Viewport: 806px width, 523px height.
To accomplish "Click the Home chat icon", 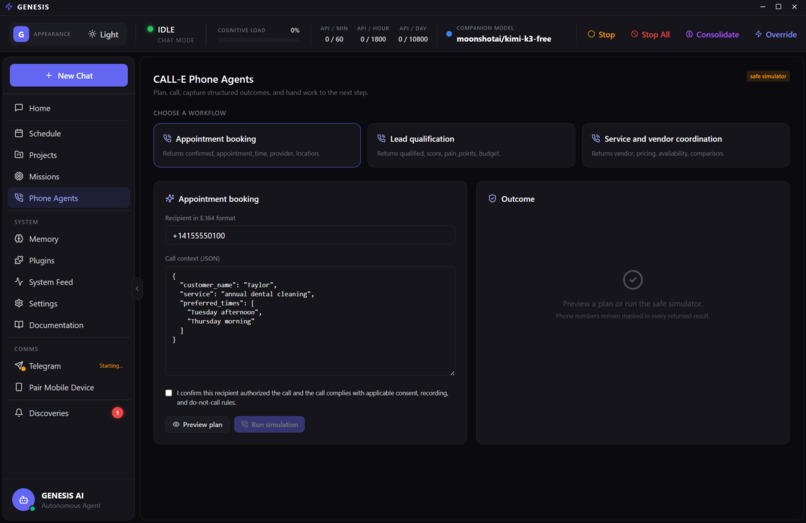I will 19,108.
